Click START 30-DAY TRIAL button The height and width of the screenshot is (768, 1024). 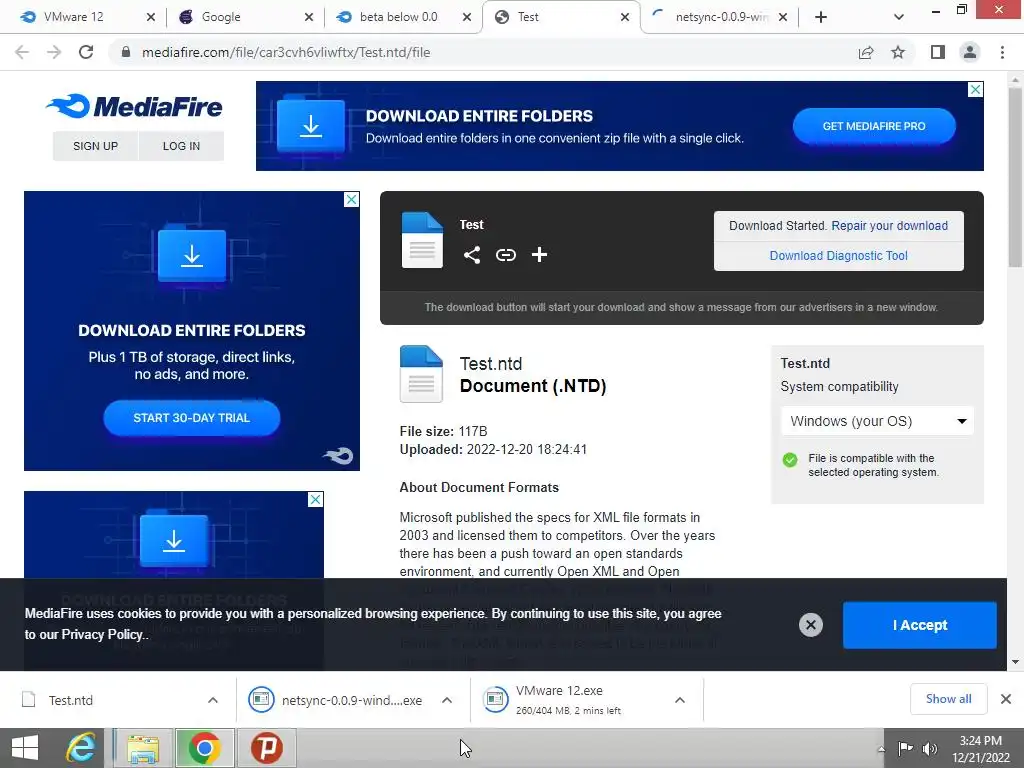(191, 418)
